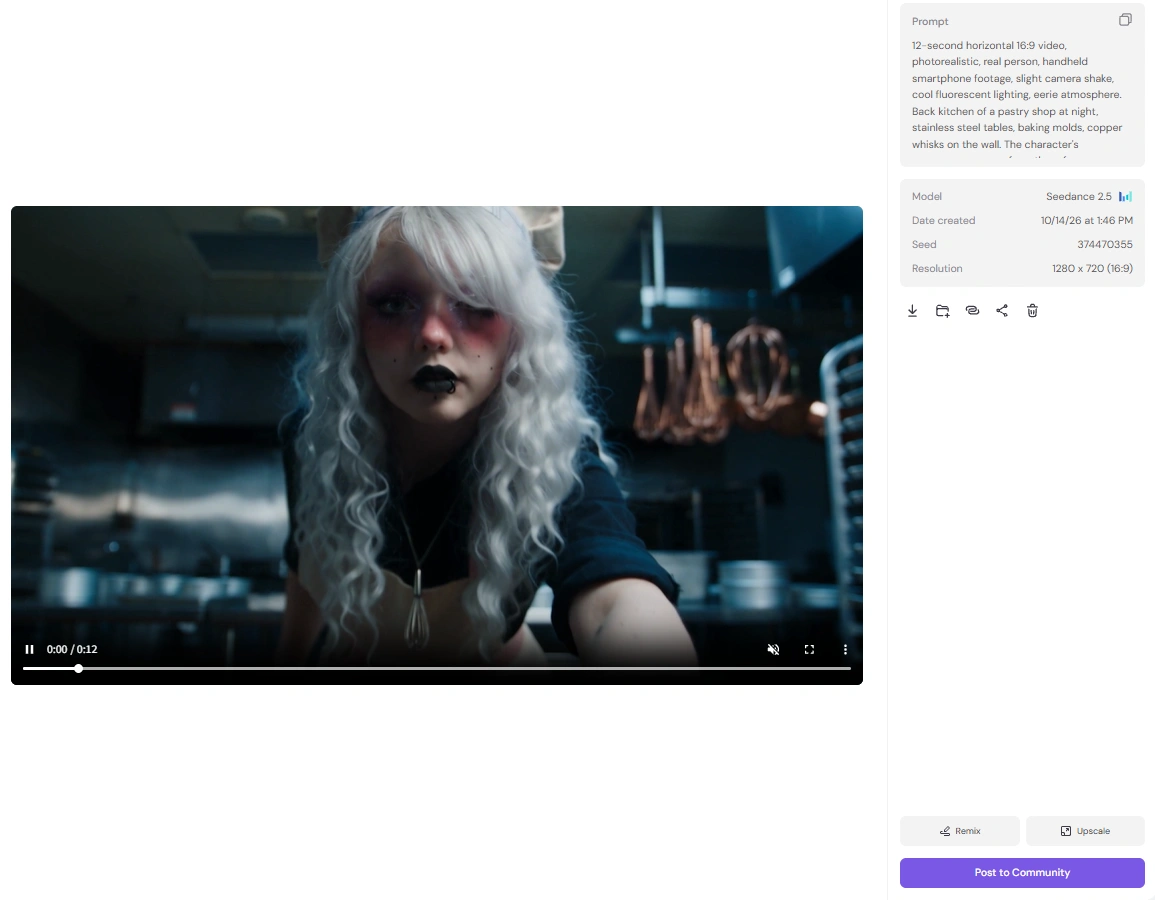Post video to Community
This screenshot has height=900, width=1155.
(1022, 873)
